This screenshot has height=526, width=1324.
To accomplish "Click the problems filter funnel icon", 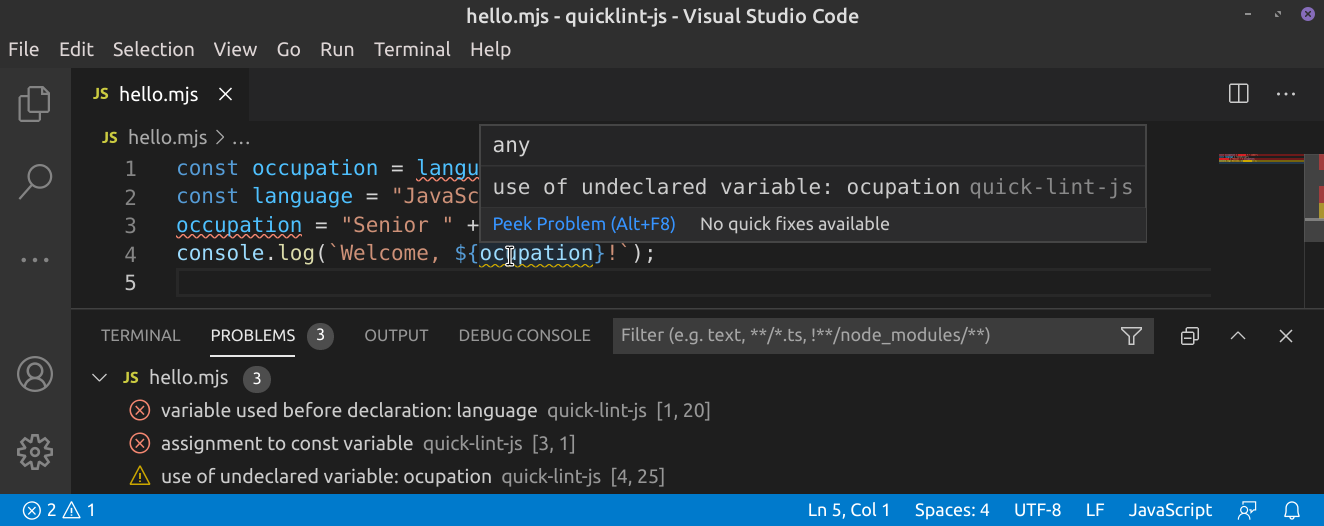I will [x=1131, y=336].
